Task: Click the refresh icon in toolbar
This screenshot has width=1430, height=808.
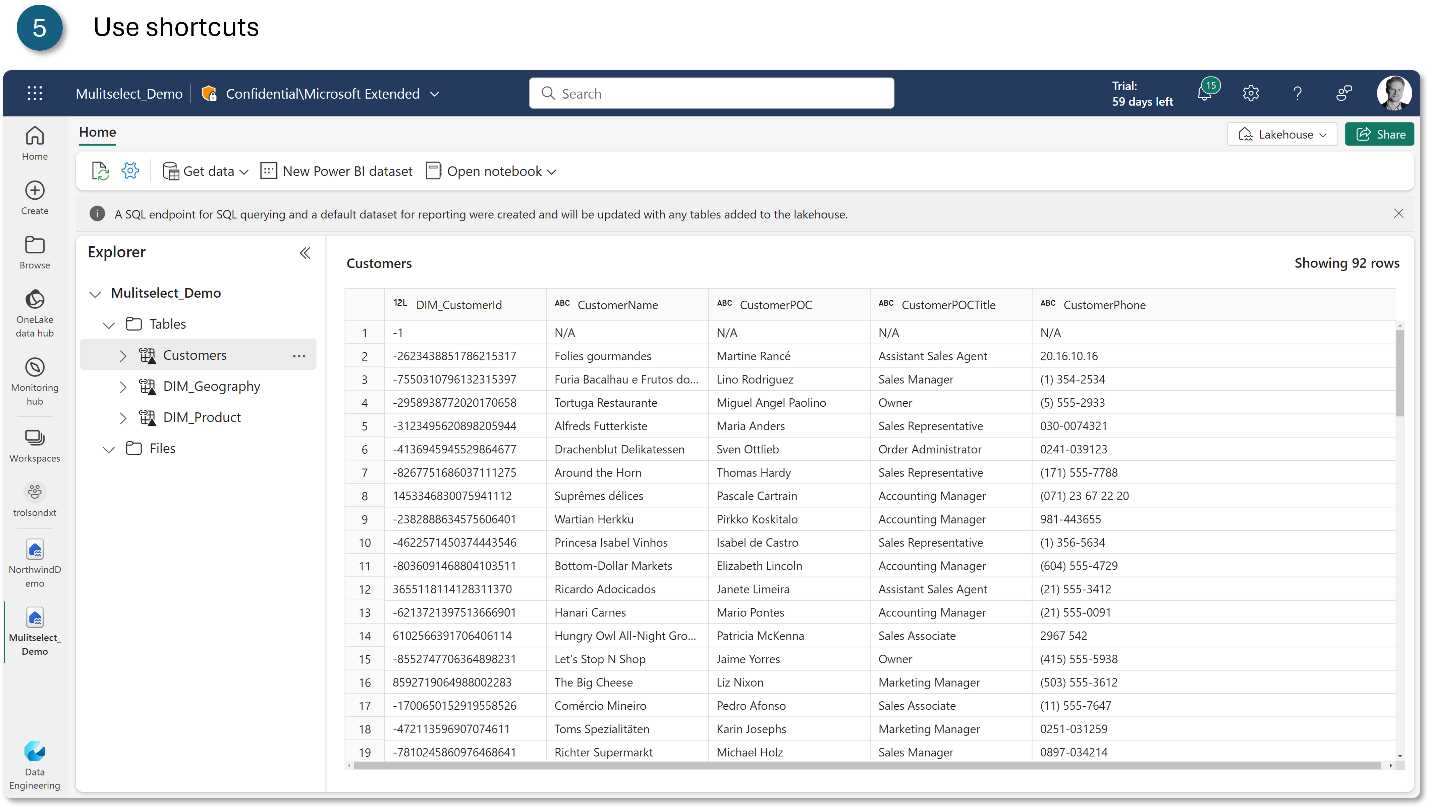Action: (x=100, y=171)
